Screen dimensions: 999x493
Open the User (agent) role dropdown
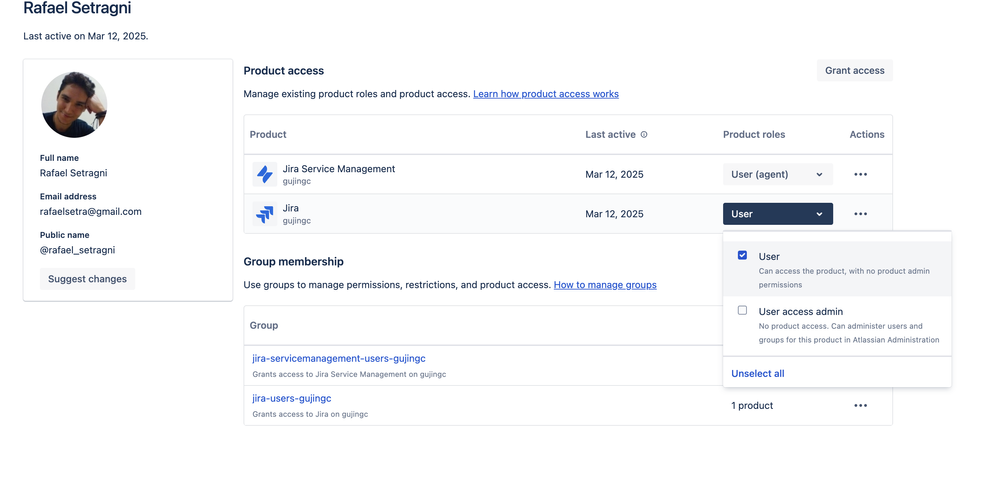coord(778,175)
